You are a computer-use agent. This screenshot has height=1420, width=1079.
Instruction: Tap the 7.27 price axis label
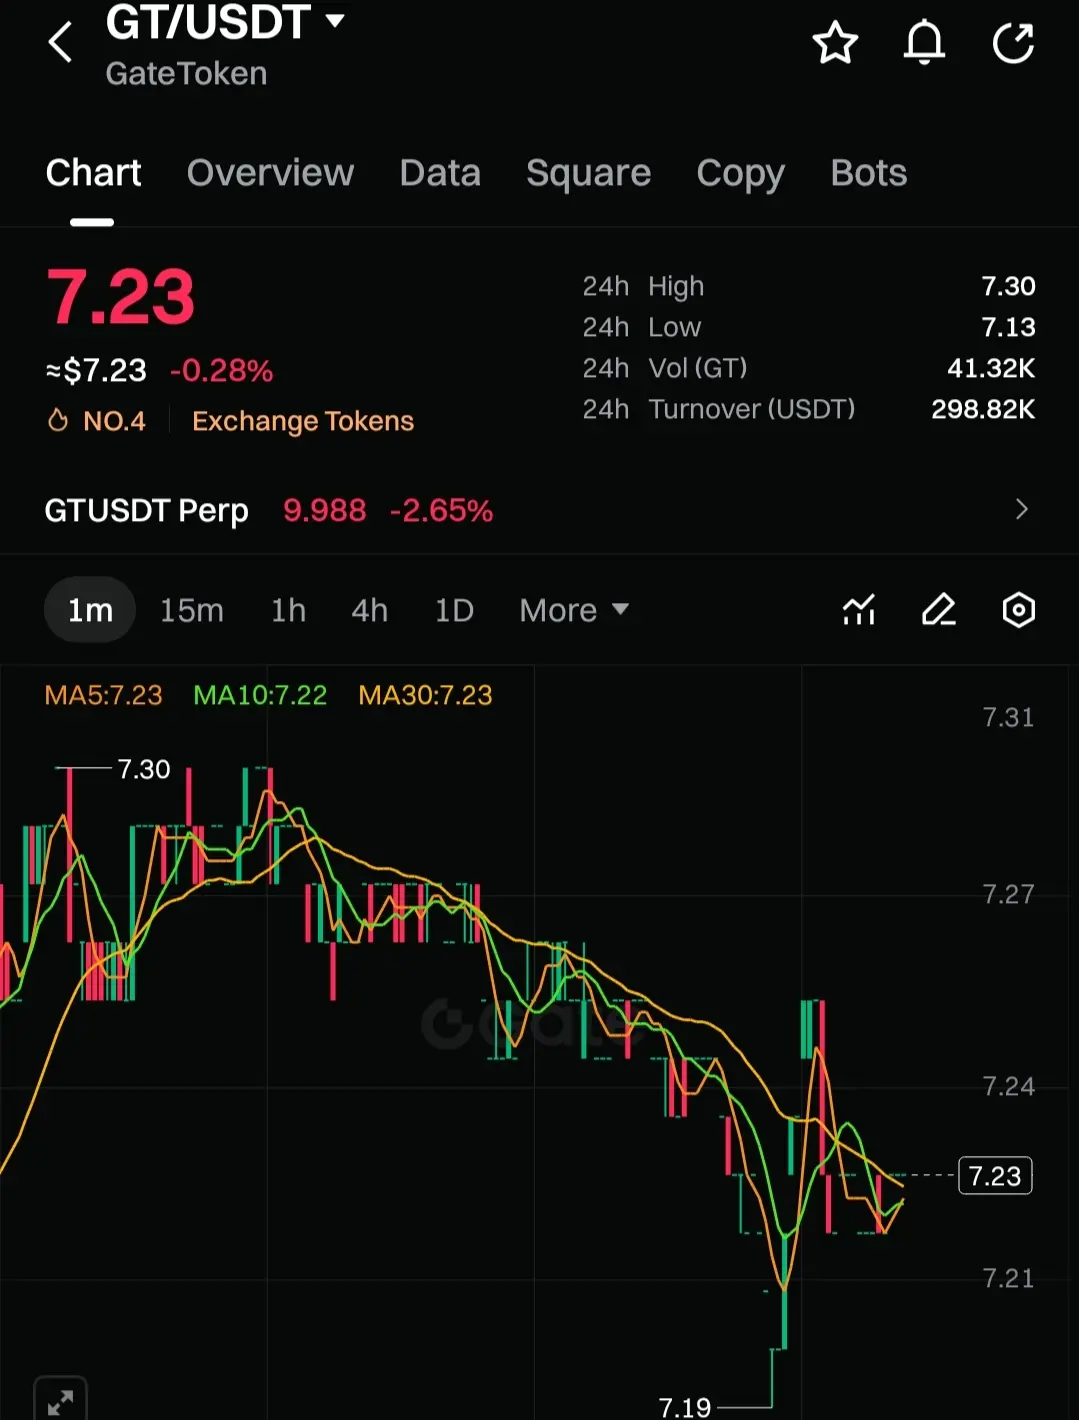click(1008, 894)
